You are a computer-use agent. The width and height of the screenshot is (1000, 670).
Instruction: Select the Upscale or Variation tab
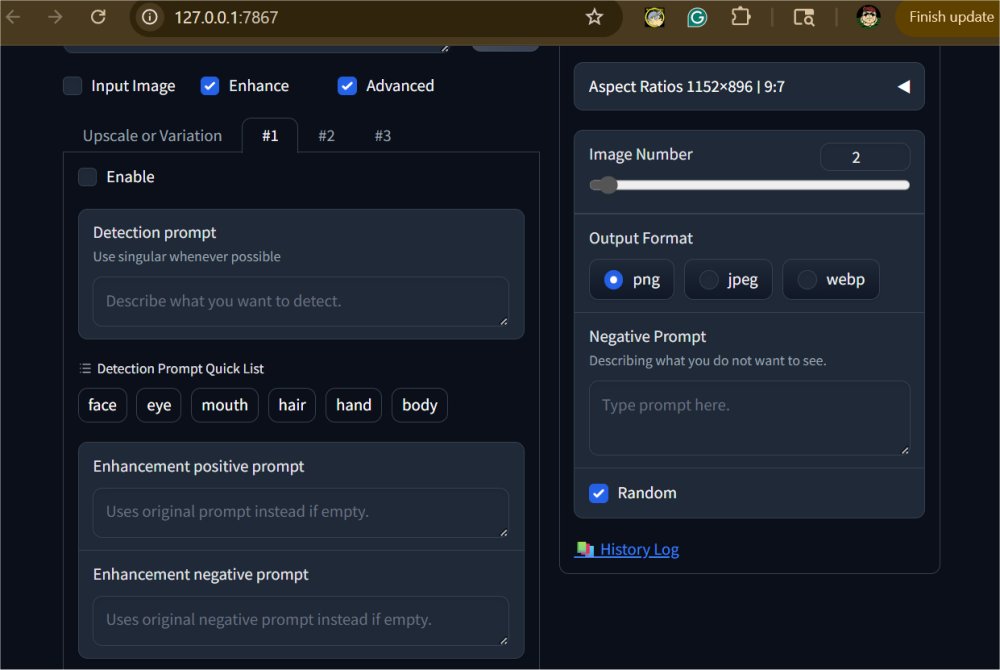click(x=151, y=135)
